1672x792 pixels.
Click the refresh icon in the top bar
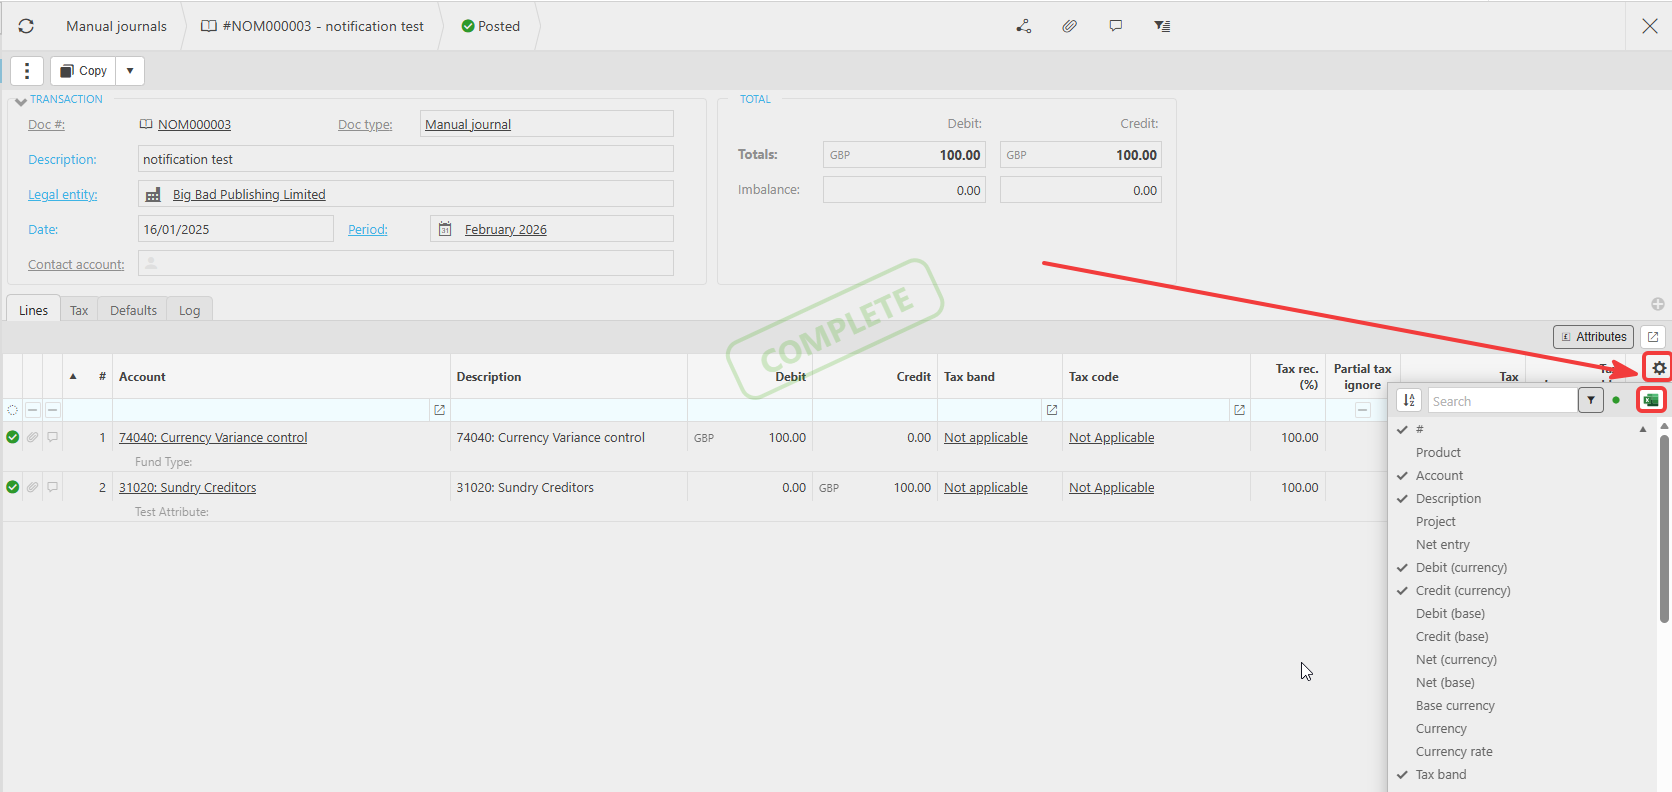(26, 26)
